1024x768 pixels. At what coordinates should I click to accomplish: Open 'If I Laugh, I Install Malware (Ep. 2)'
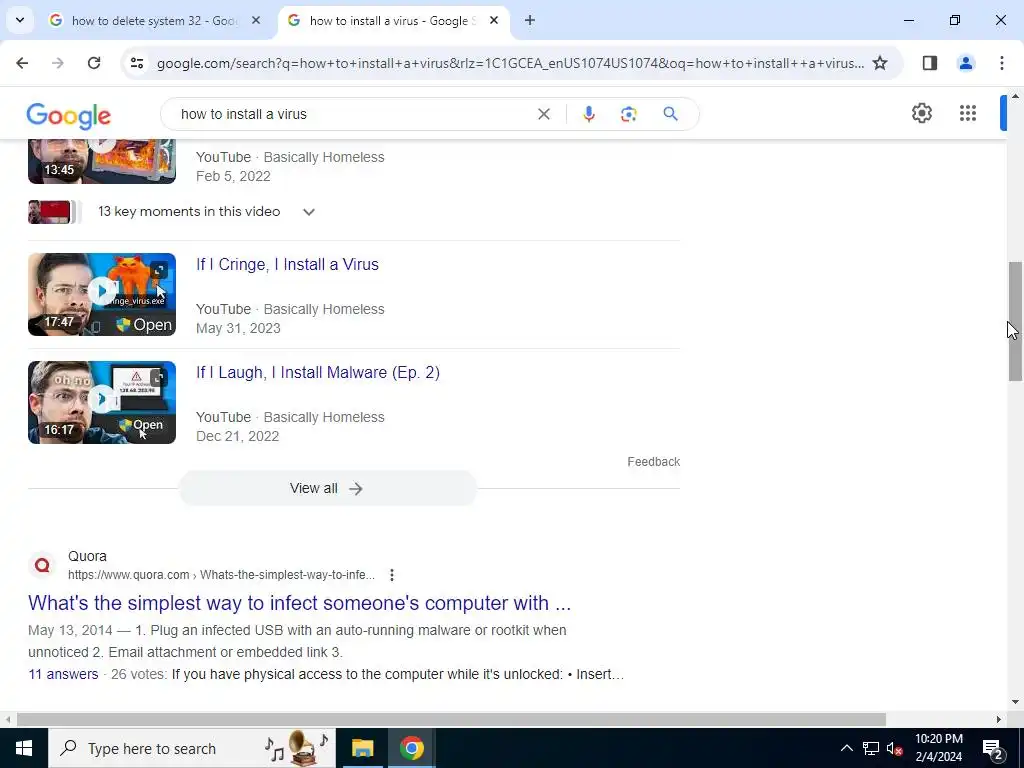point(318,372)
